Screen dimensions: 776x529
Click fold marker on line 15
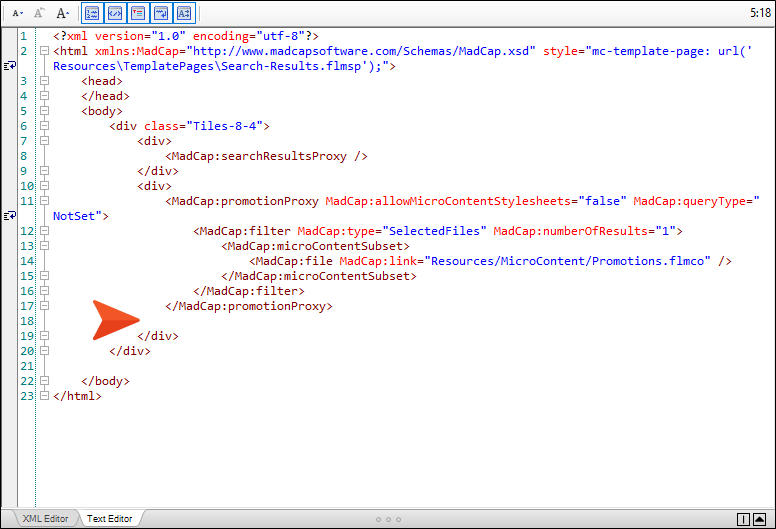point(45,276)
